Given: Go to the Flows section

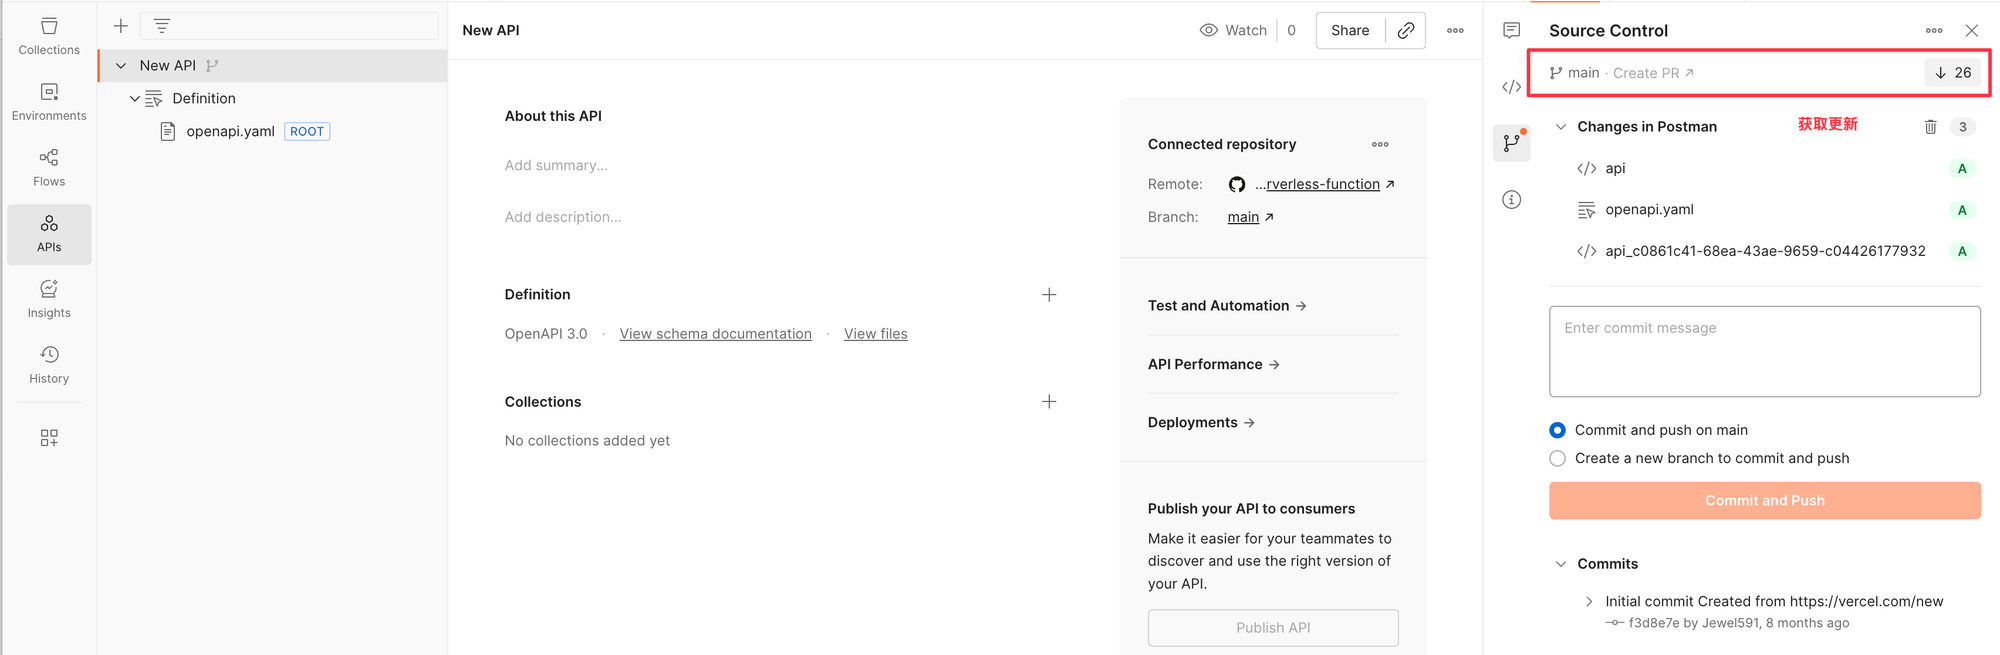Looking at the screenshot, I should [x=49, y=168].
